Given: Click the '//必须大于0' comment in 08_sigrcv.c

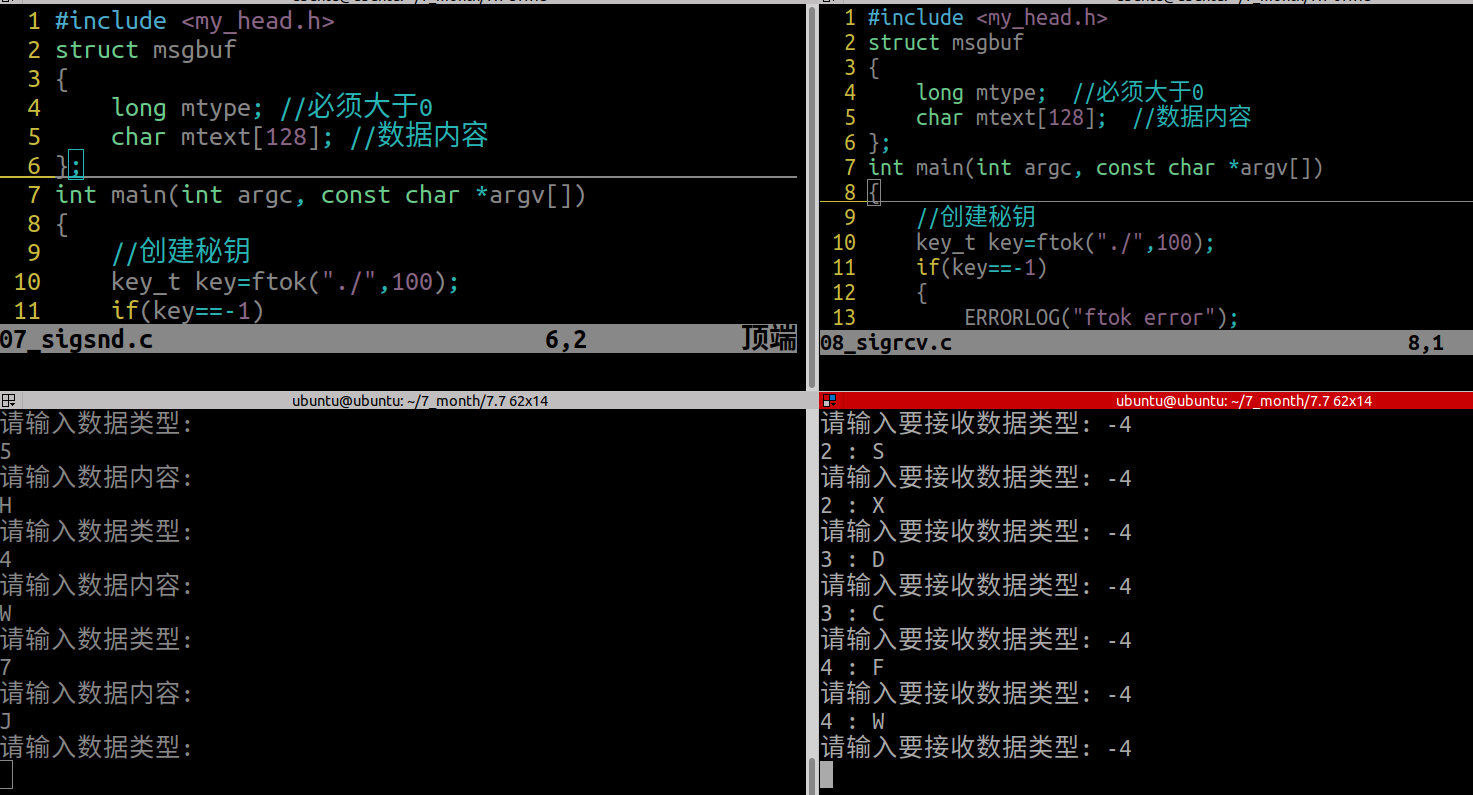Looking at the screenshot, I should click(1138, 92).
